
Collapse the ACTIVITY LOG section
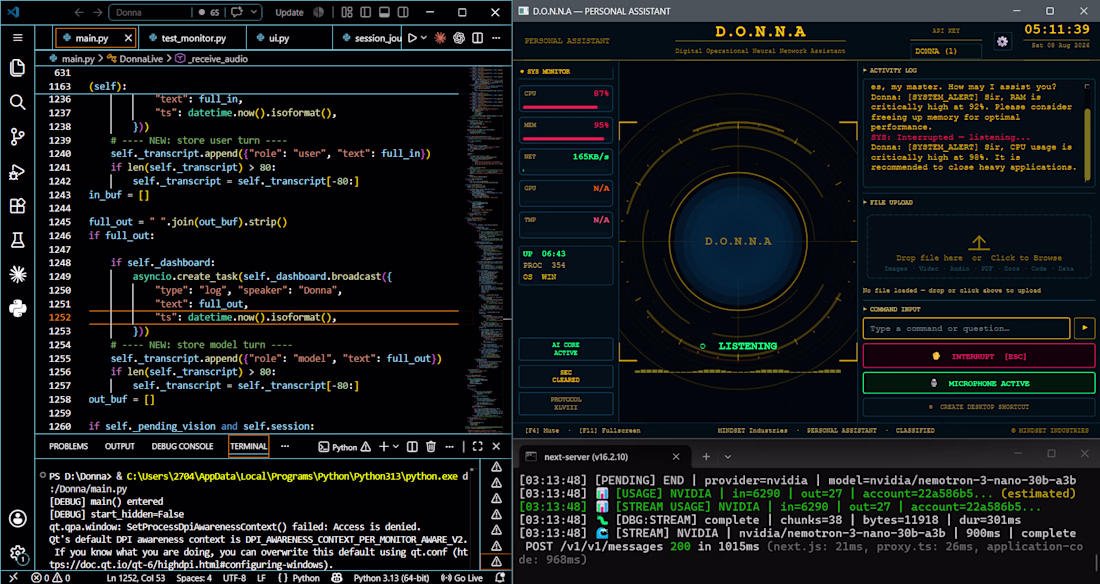point(891,70)
